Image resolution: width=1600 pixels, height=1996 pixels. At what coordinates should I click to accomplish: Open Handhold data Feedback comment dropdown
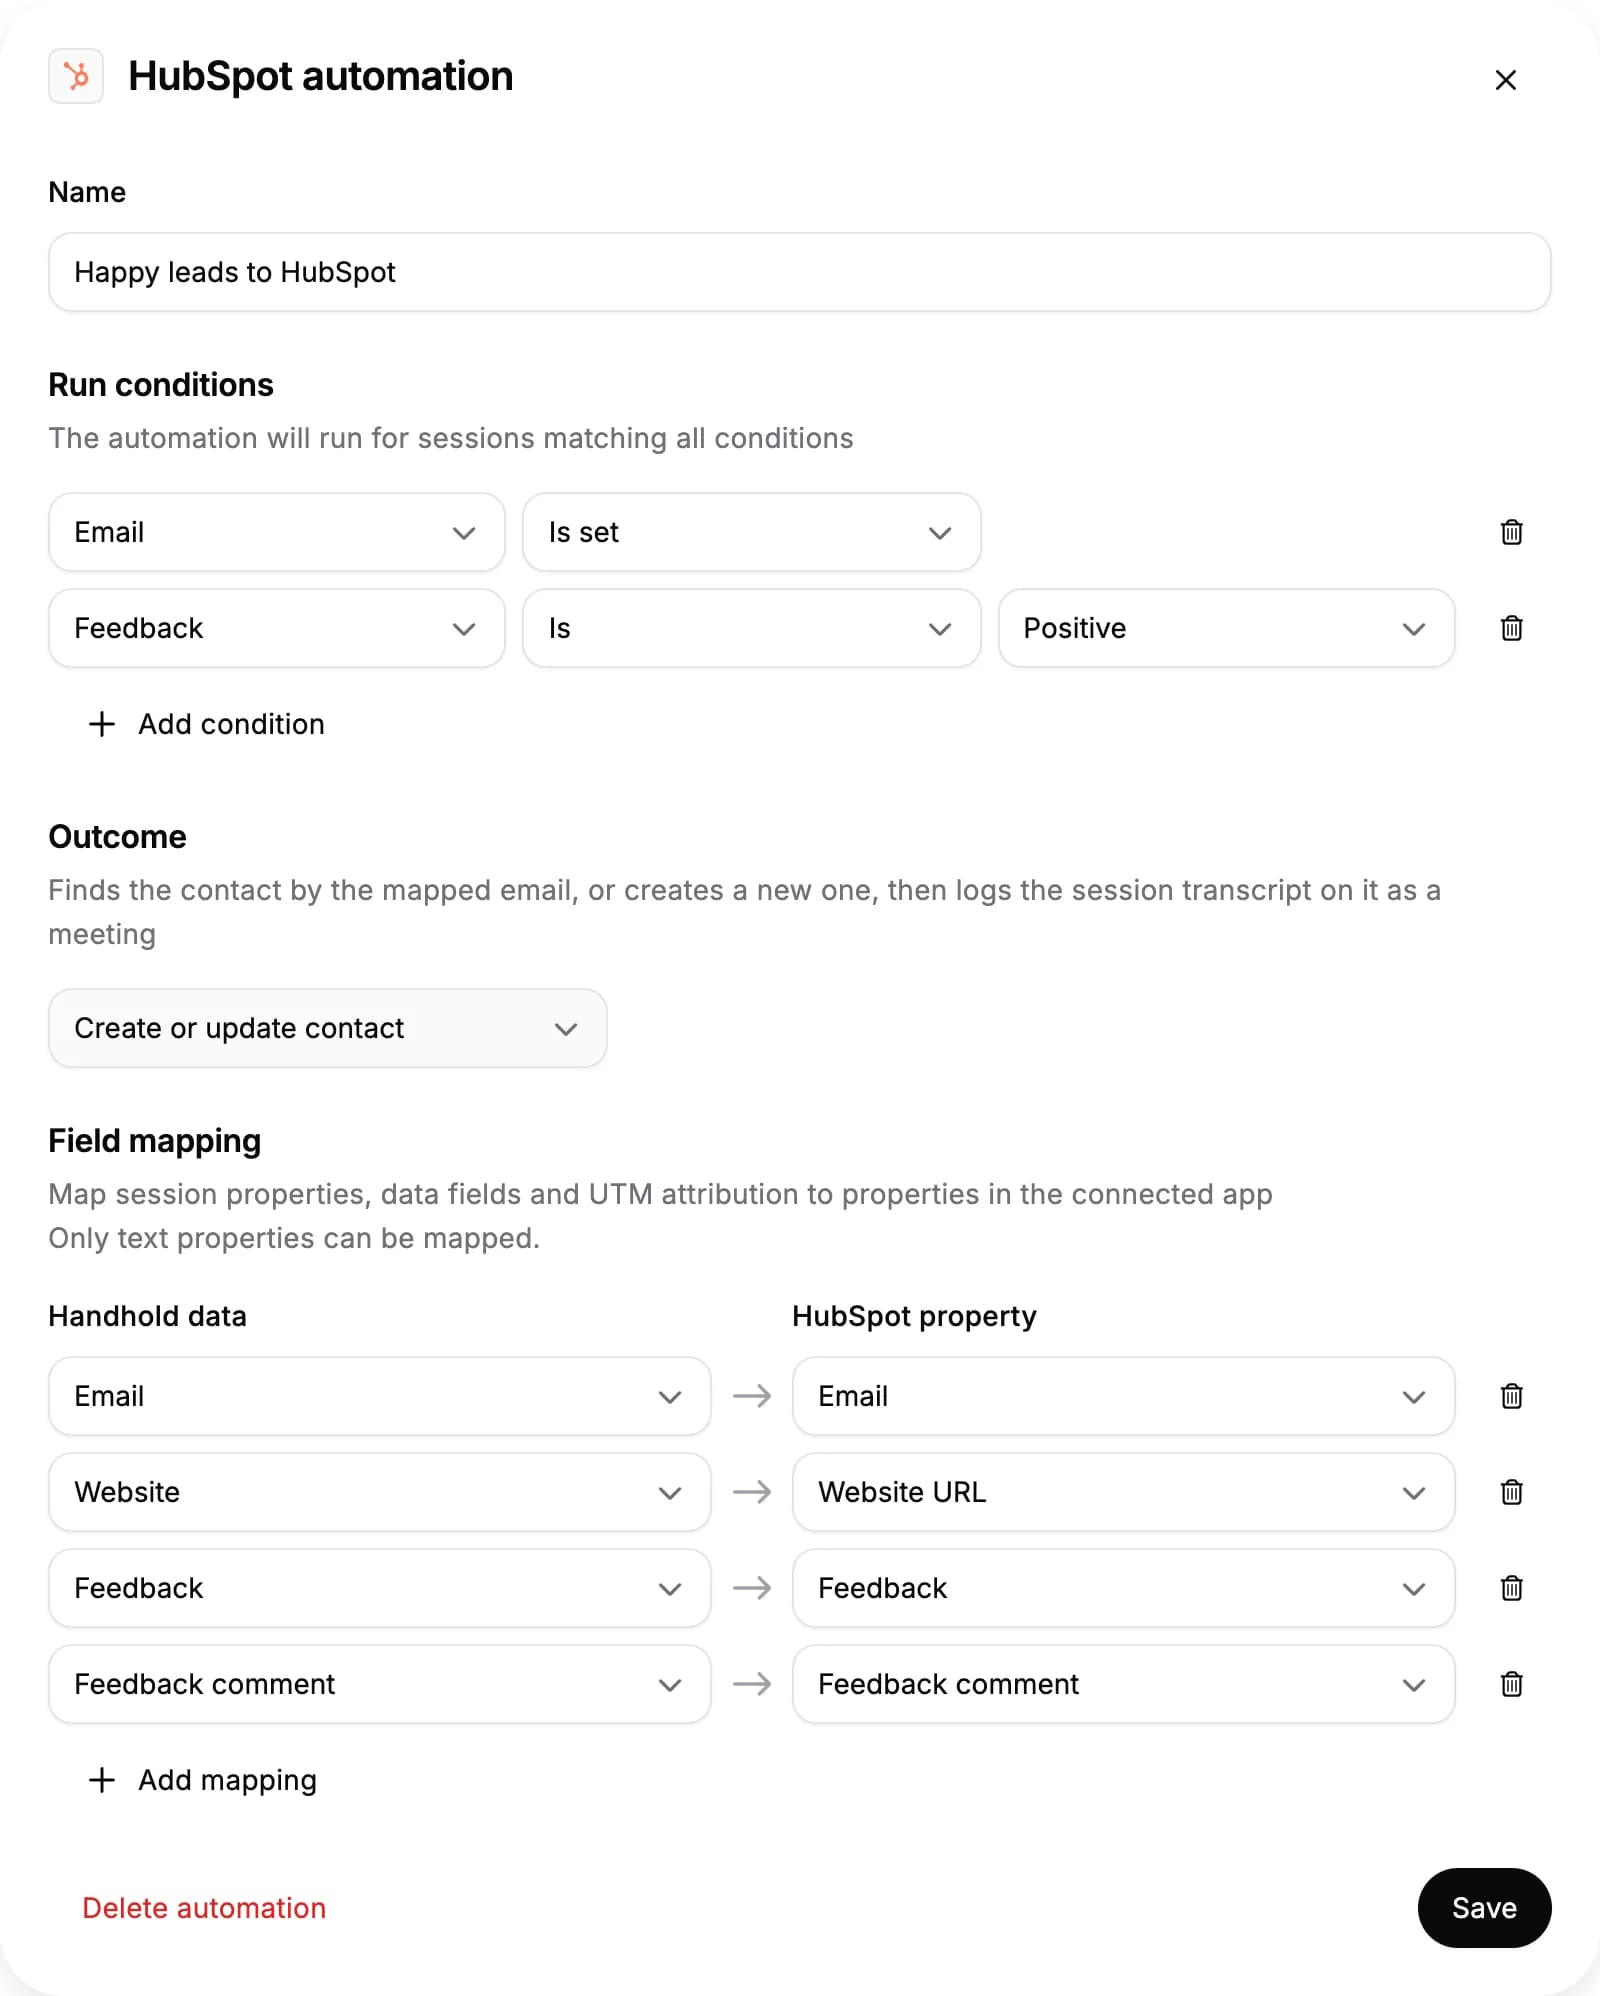tap(380, 1684)
